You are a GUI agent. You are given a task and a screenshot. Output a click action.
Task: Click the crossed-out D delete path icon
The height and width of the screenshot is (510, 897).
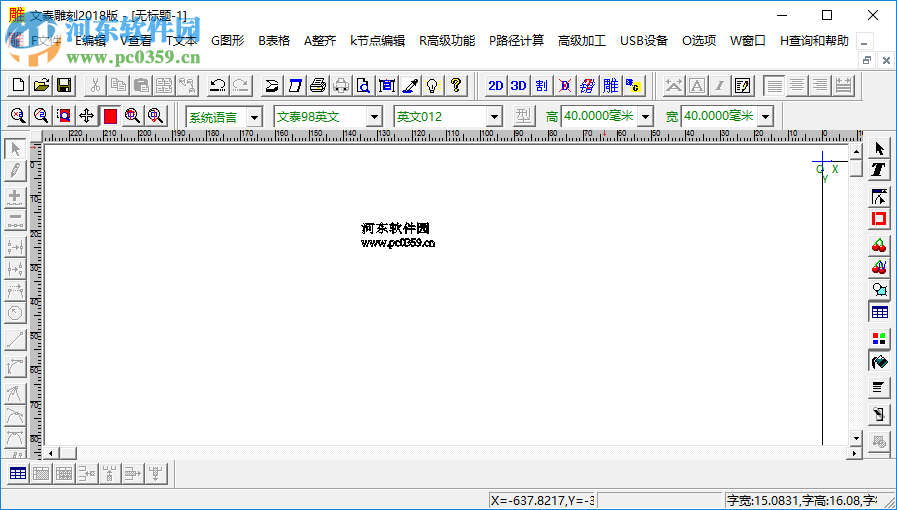click(565, 86)
